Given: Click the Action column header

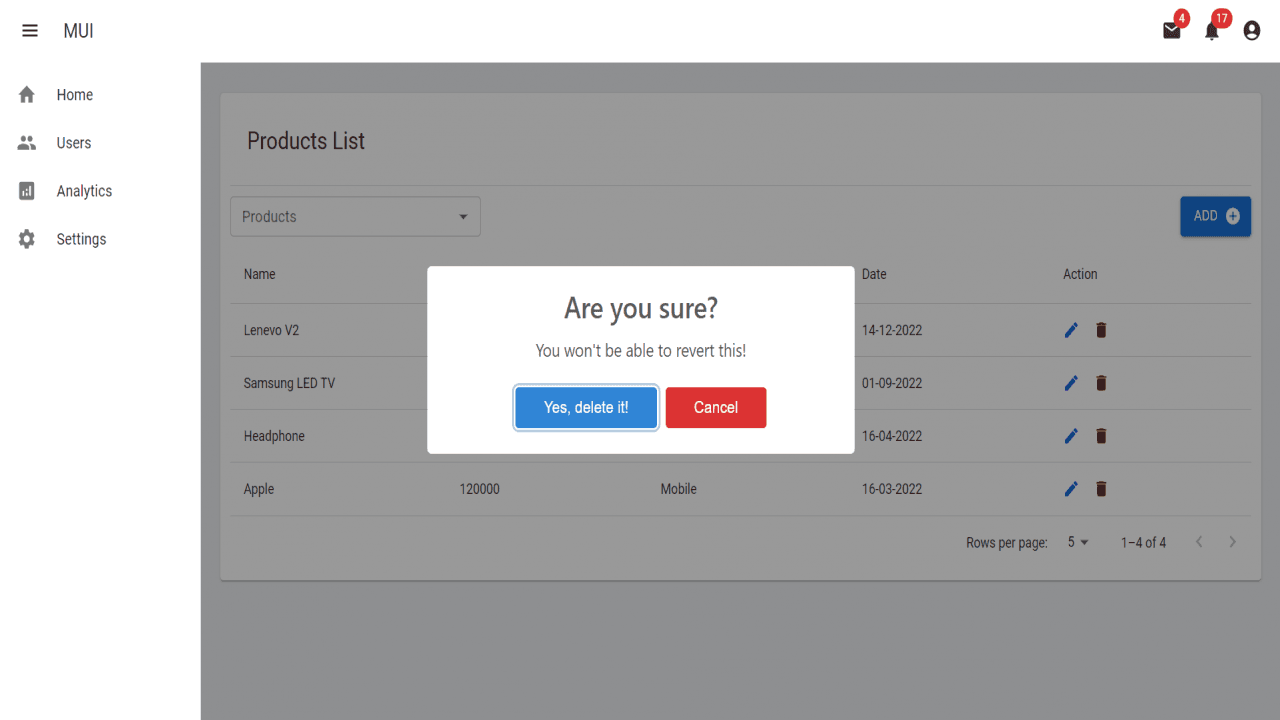Looking at the screenshot, I should tap(1080, 274).
